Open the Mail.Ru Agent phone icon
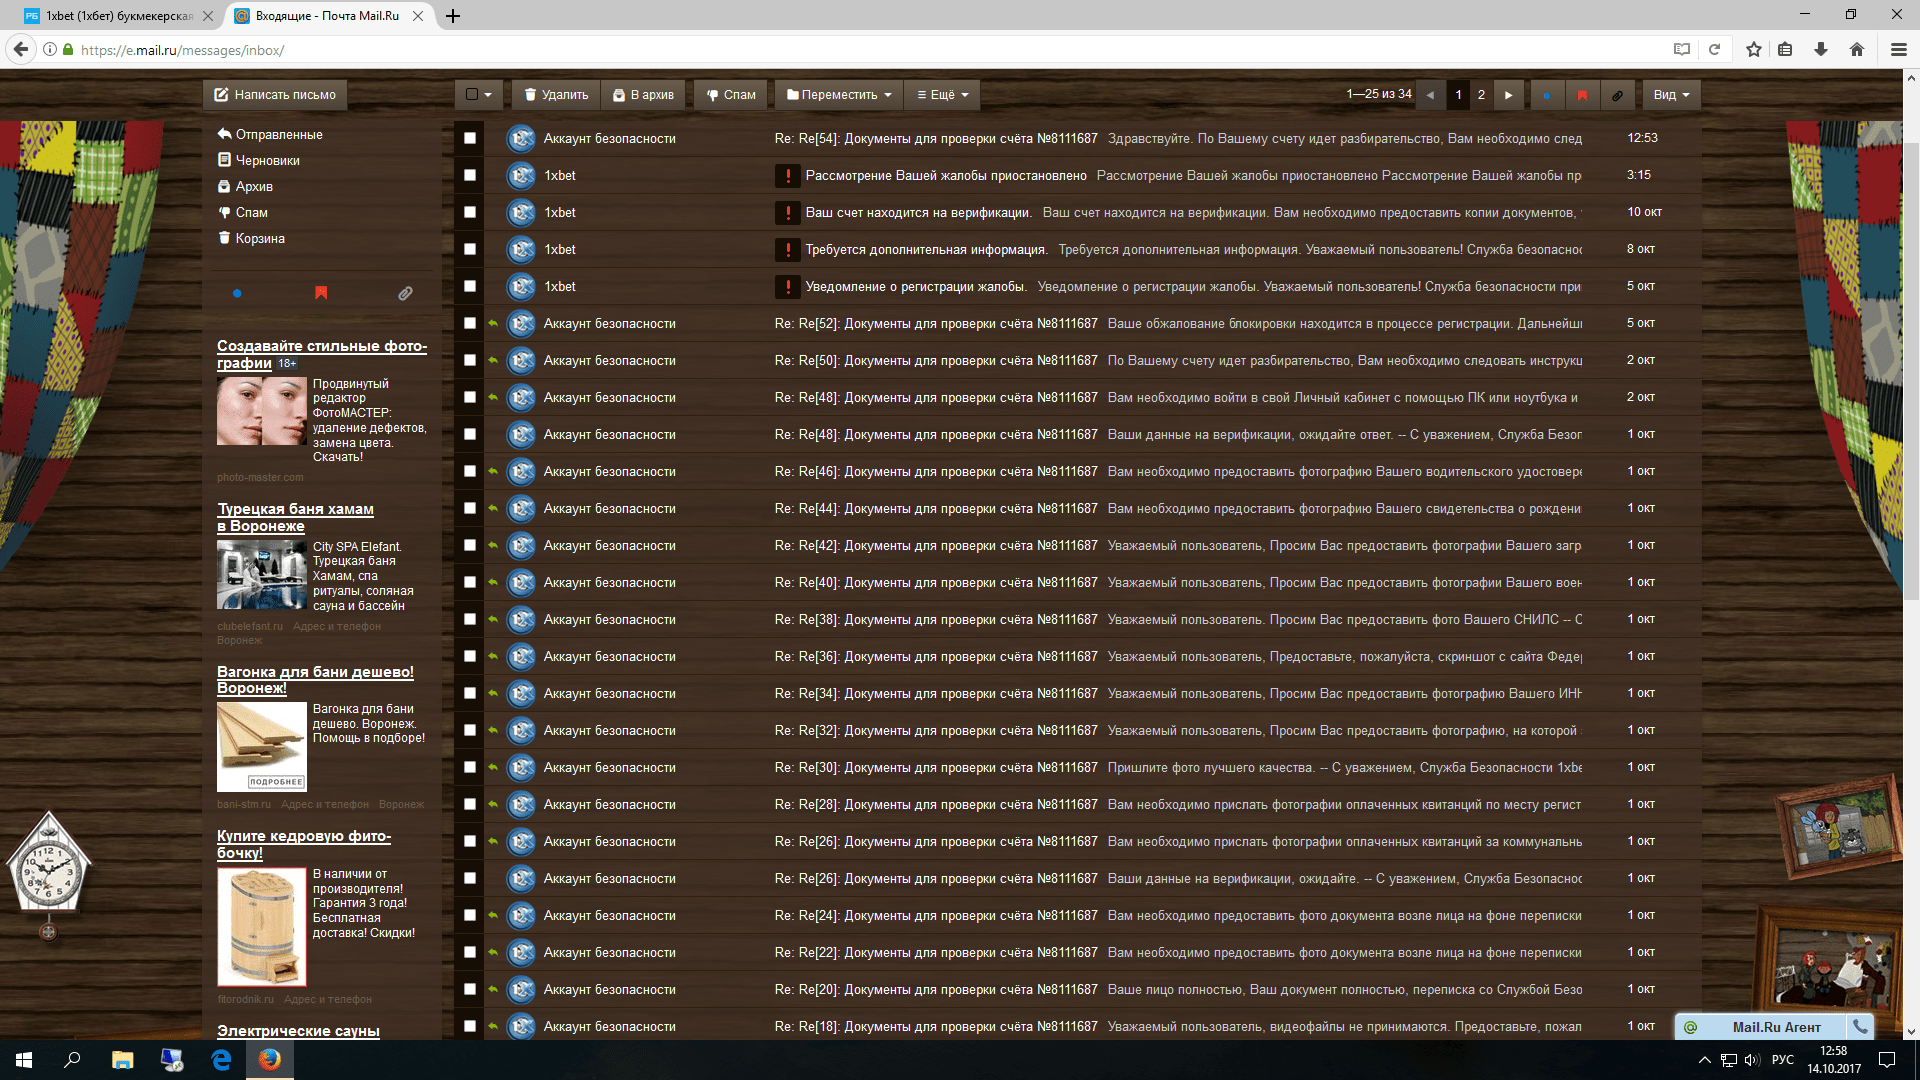This screenshot has height=1080, width=1920. [x=1860, y=1026]
